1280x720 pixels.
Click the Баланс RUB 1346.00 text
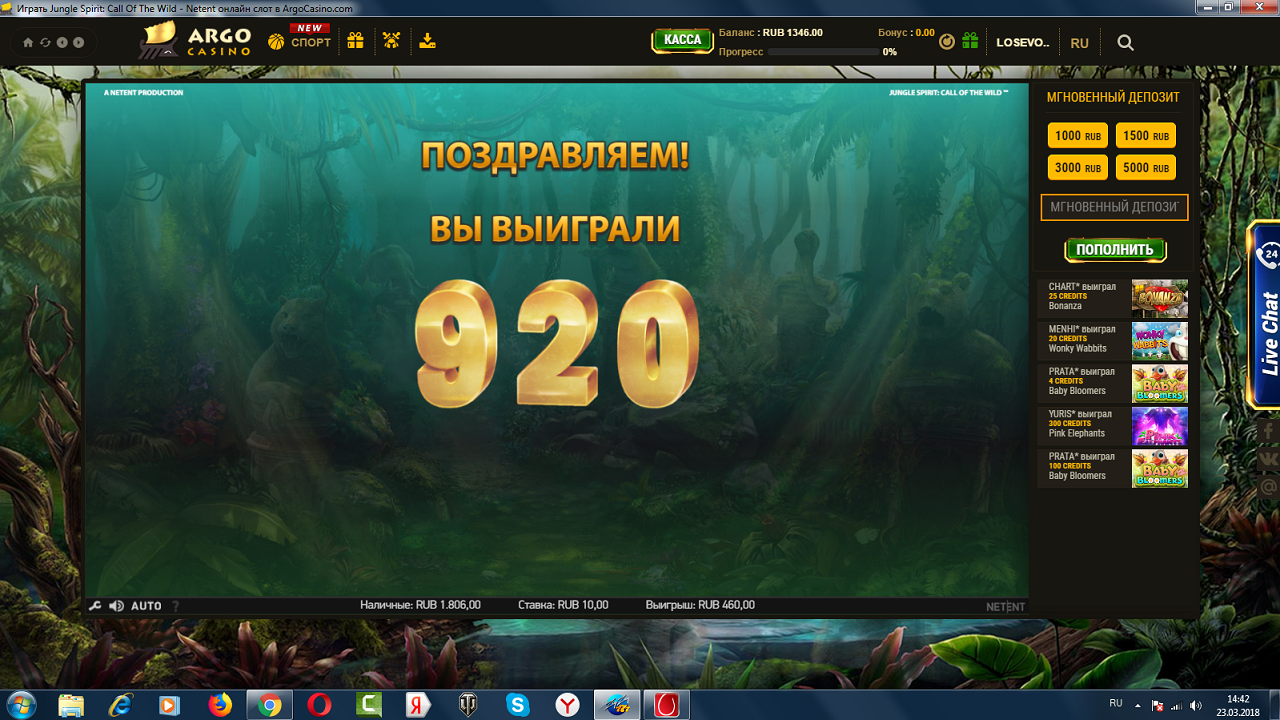point(770,33)
